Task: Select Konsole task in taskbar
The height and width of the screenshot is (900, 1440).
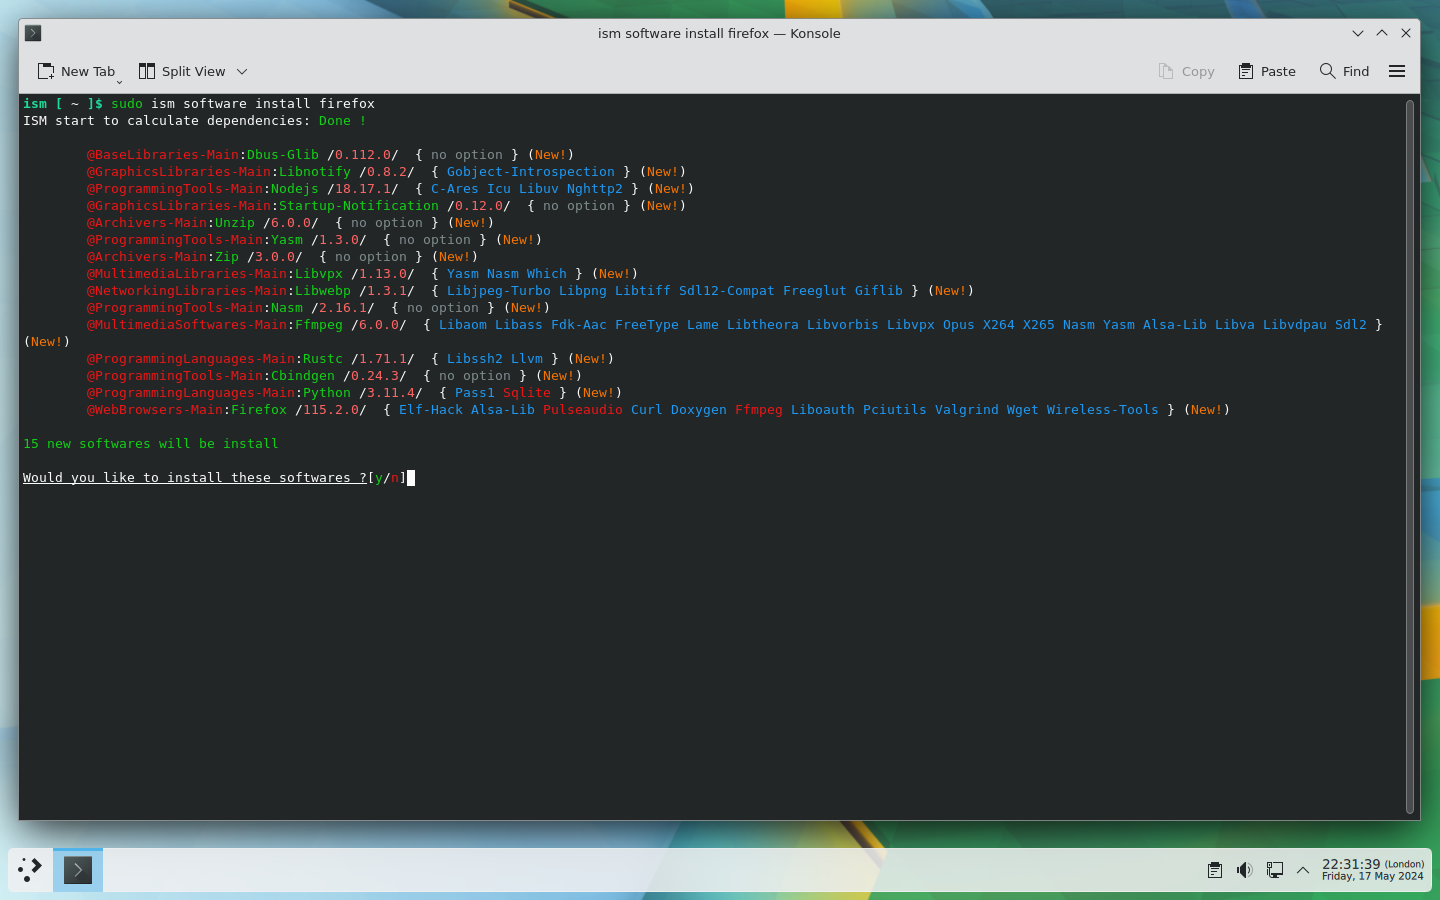Action: click(x=78, y=870)
